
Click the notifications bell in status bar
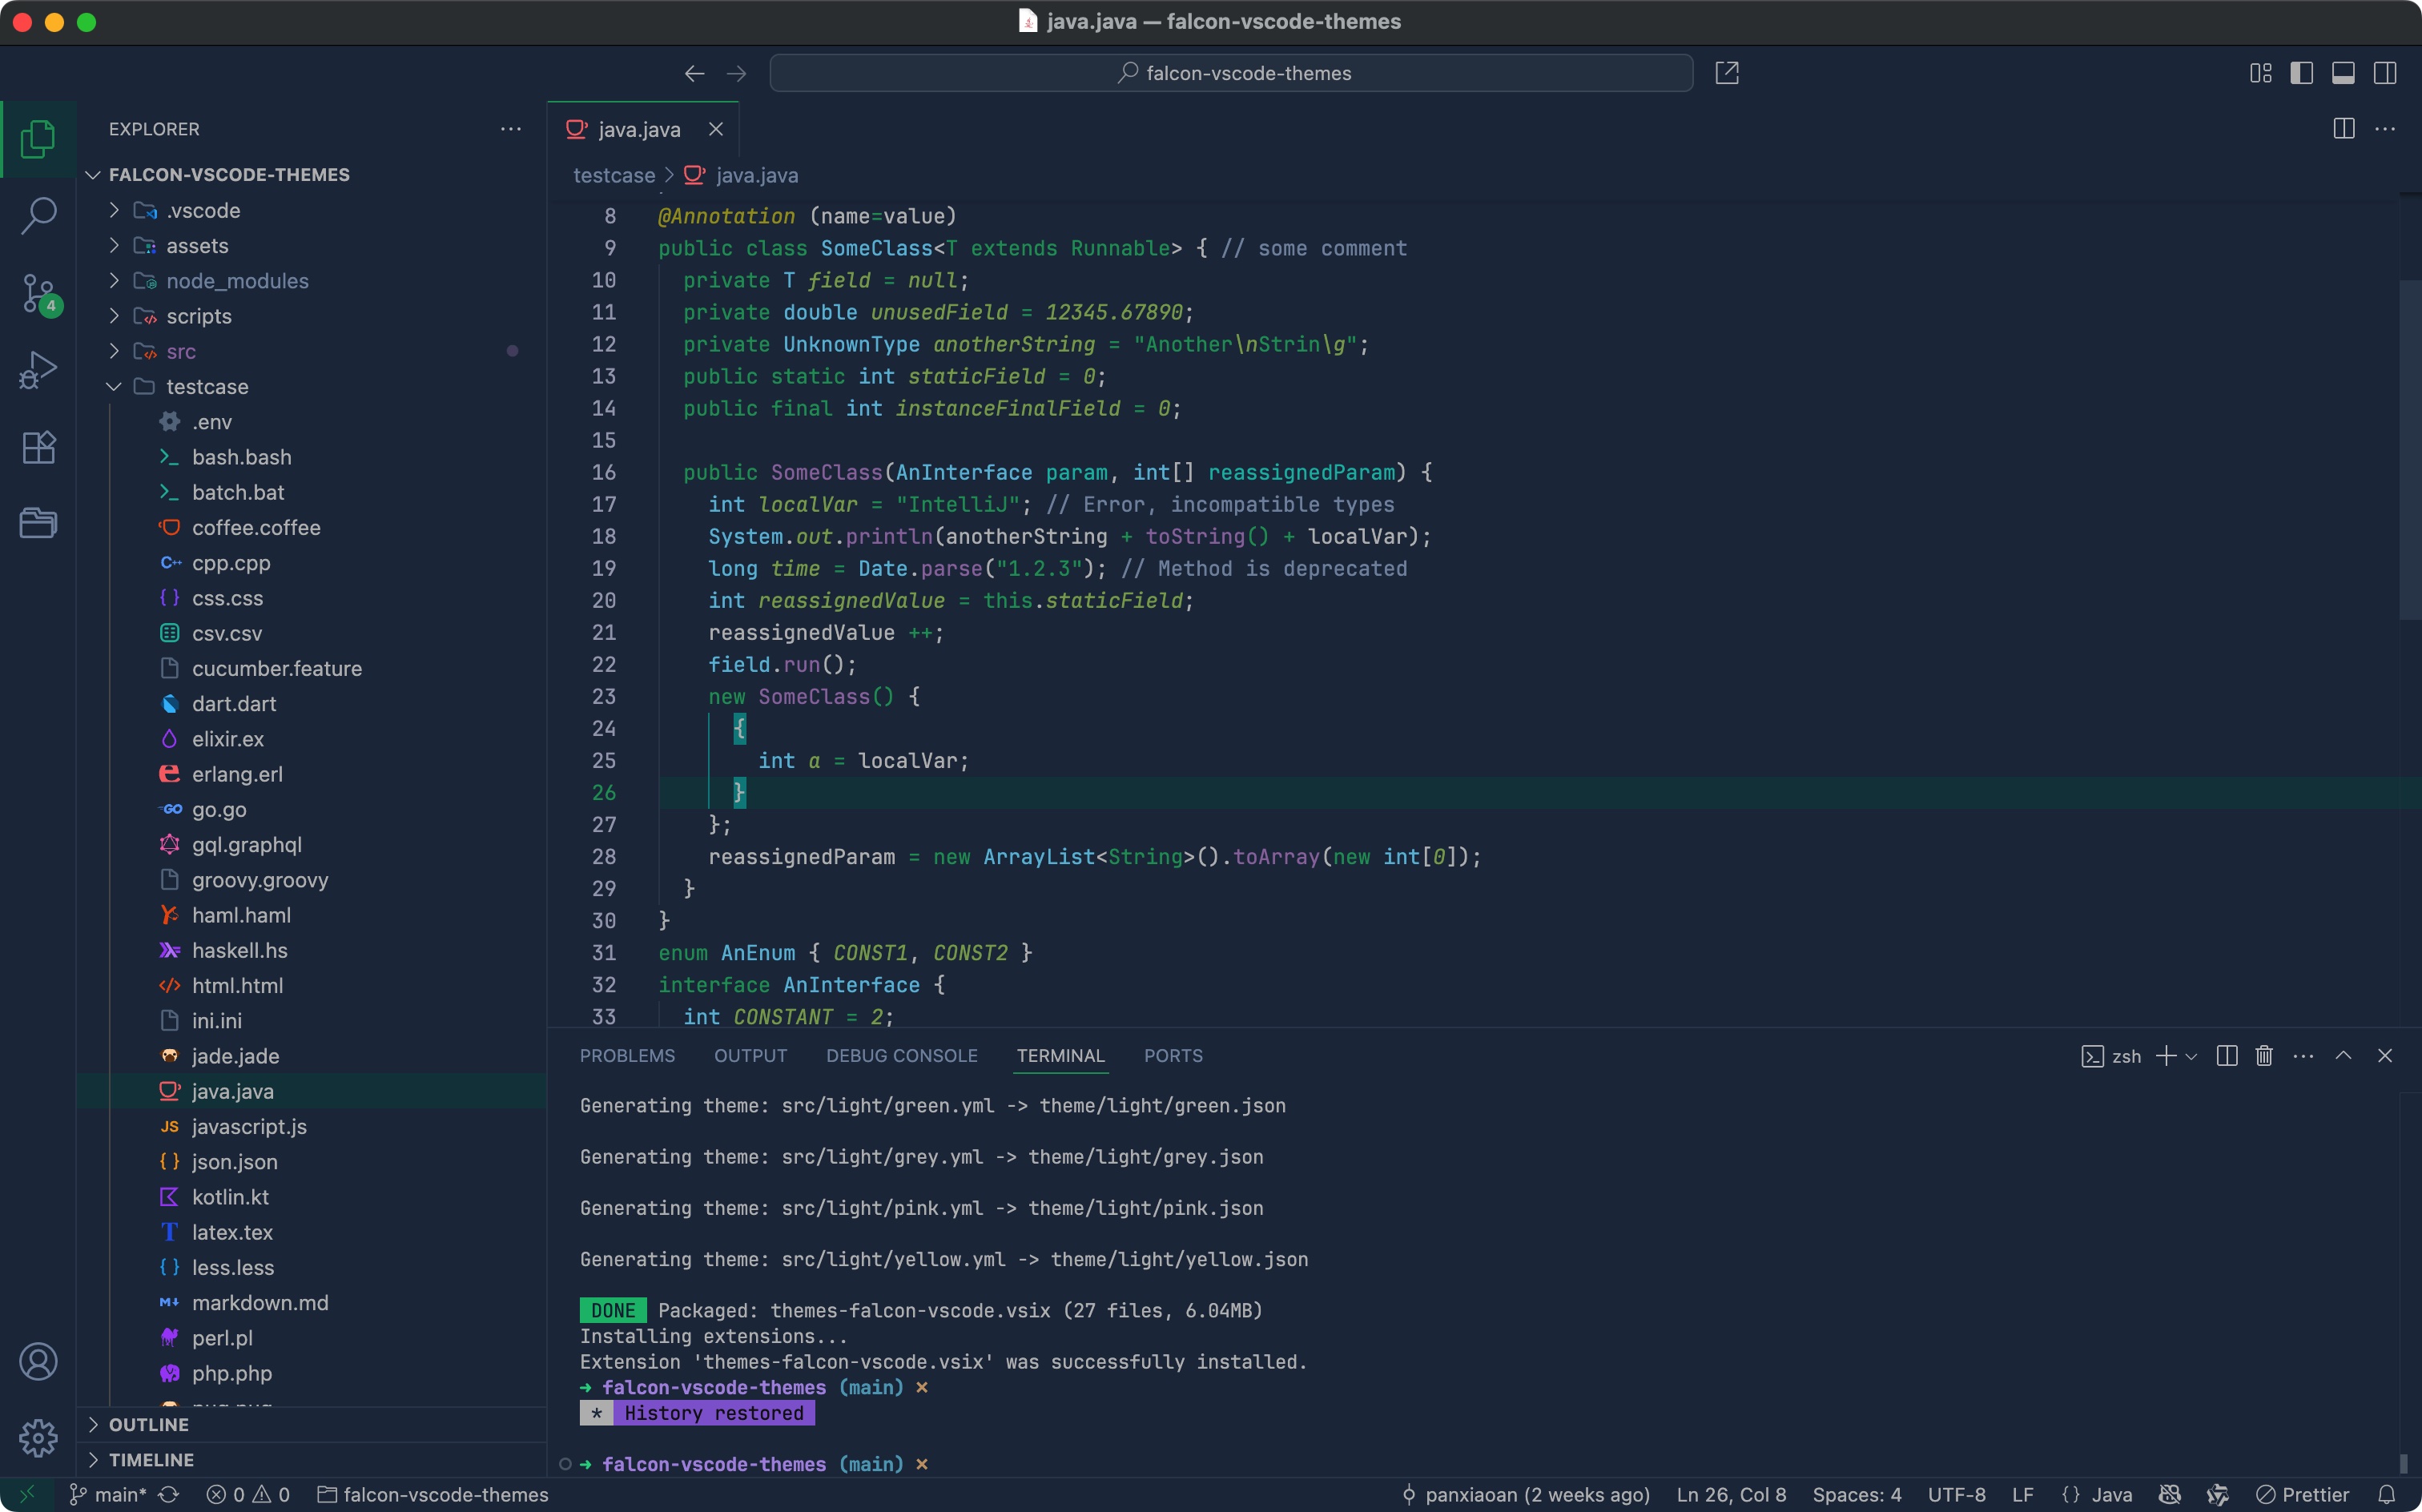(2387, 1494)
